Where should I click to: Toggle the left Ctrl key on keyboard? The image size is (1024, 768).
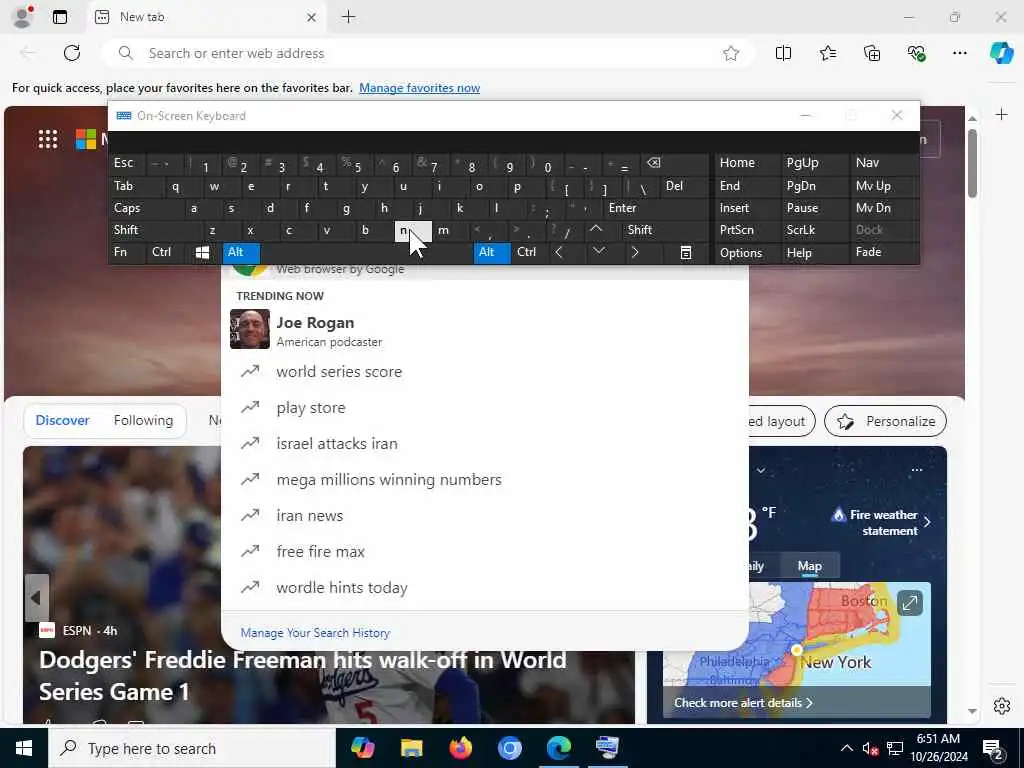(166, 253)
